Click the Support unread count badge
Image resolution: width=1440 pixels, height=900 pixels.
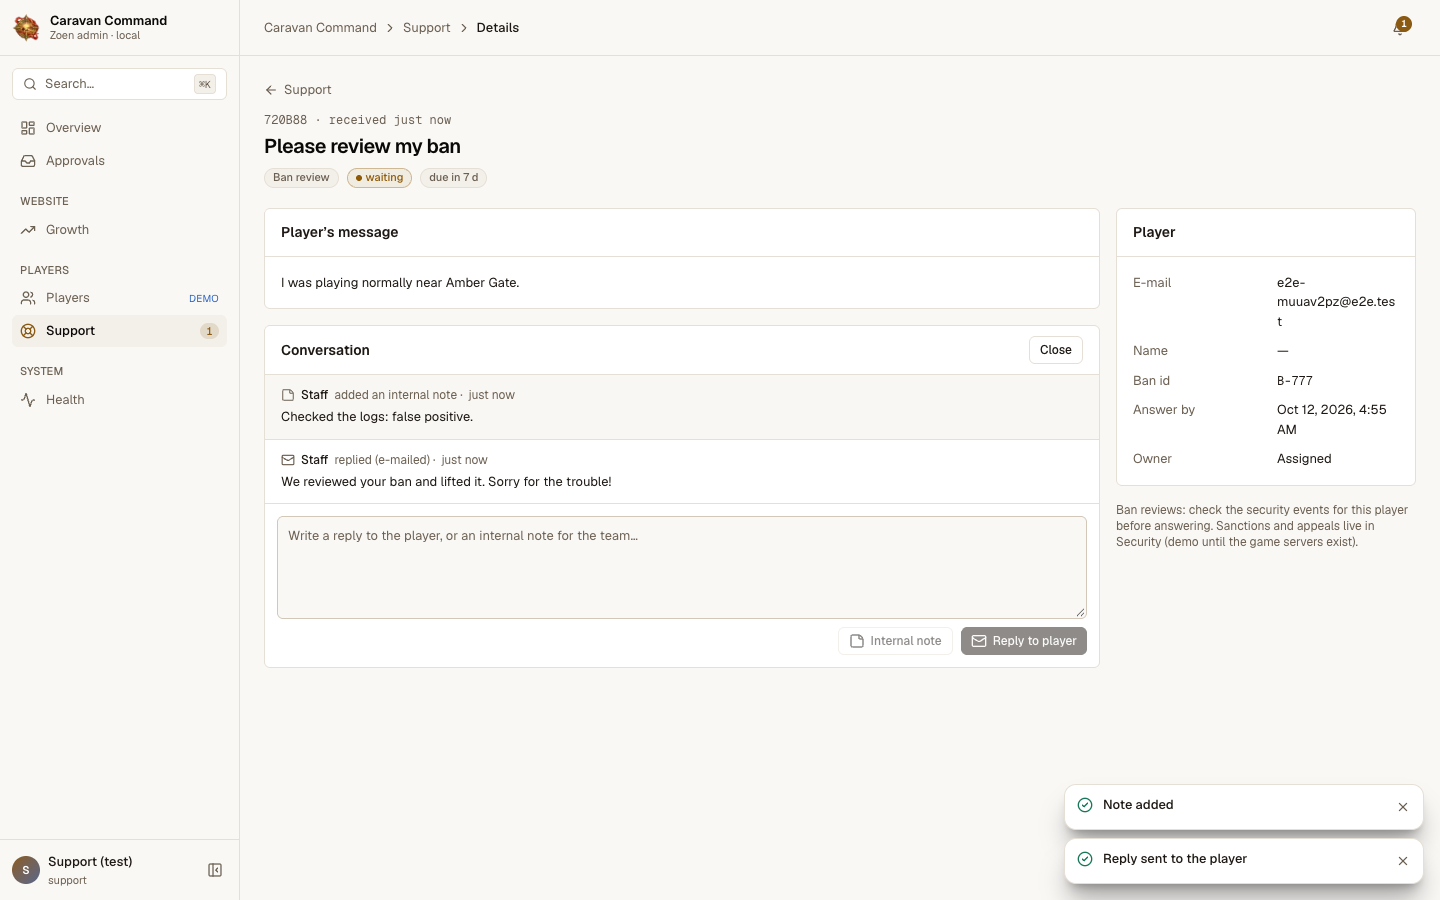[209, 331]
